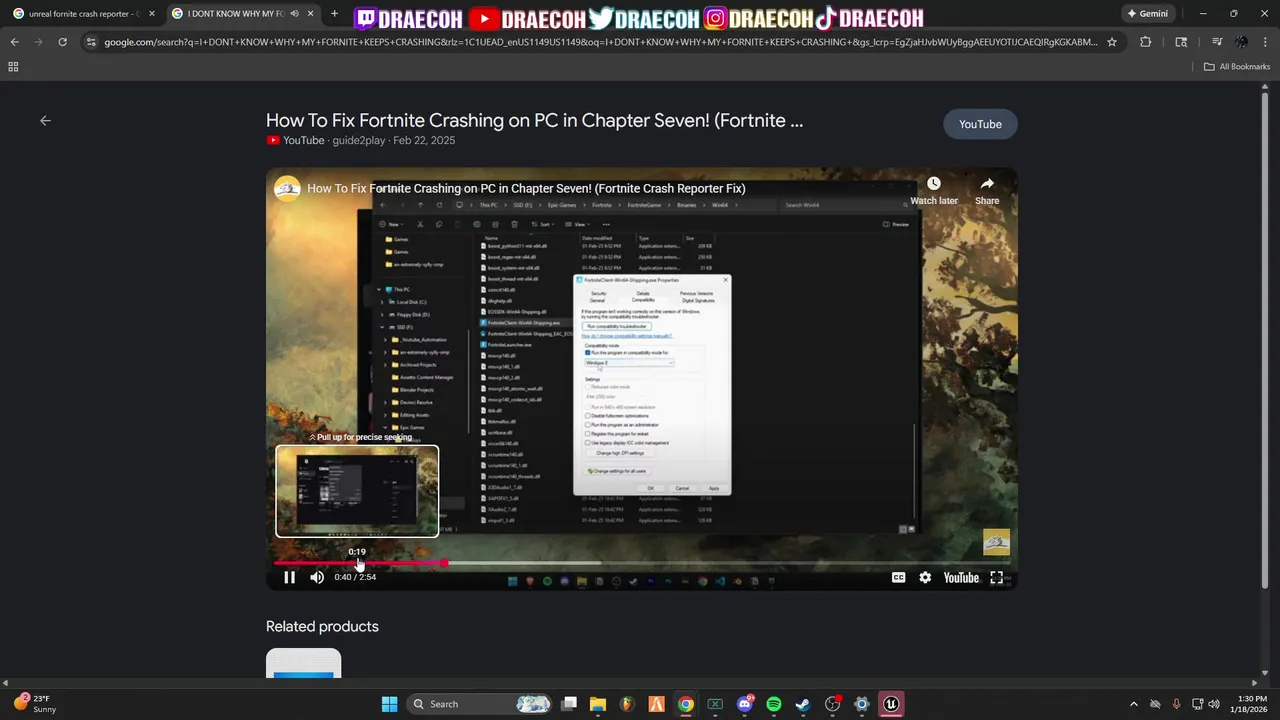Click the address bar URL
1280x720 pixels.
click(600, 42)
